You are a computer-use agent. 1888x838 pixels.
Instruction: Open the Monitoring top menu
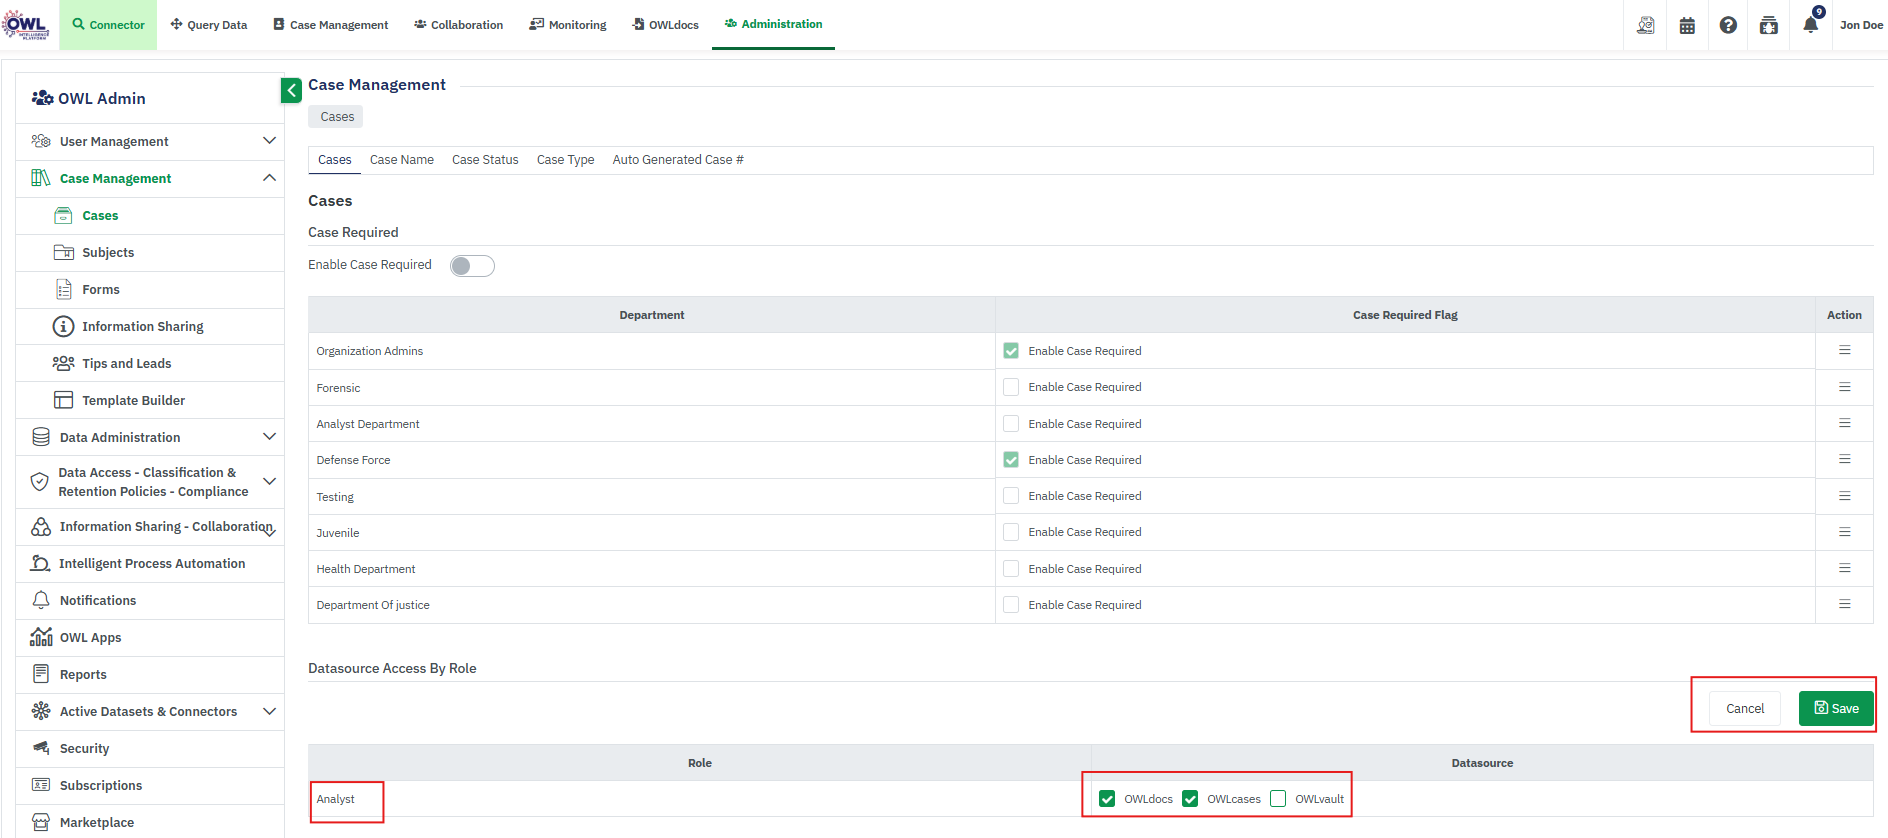[568, 25]
